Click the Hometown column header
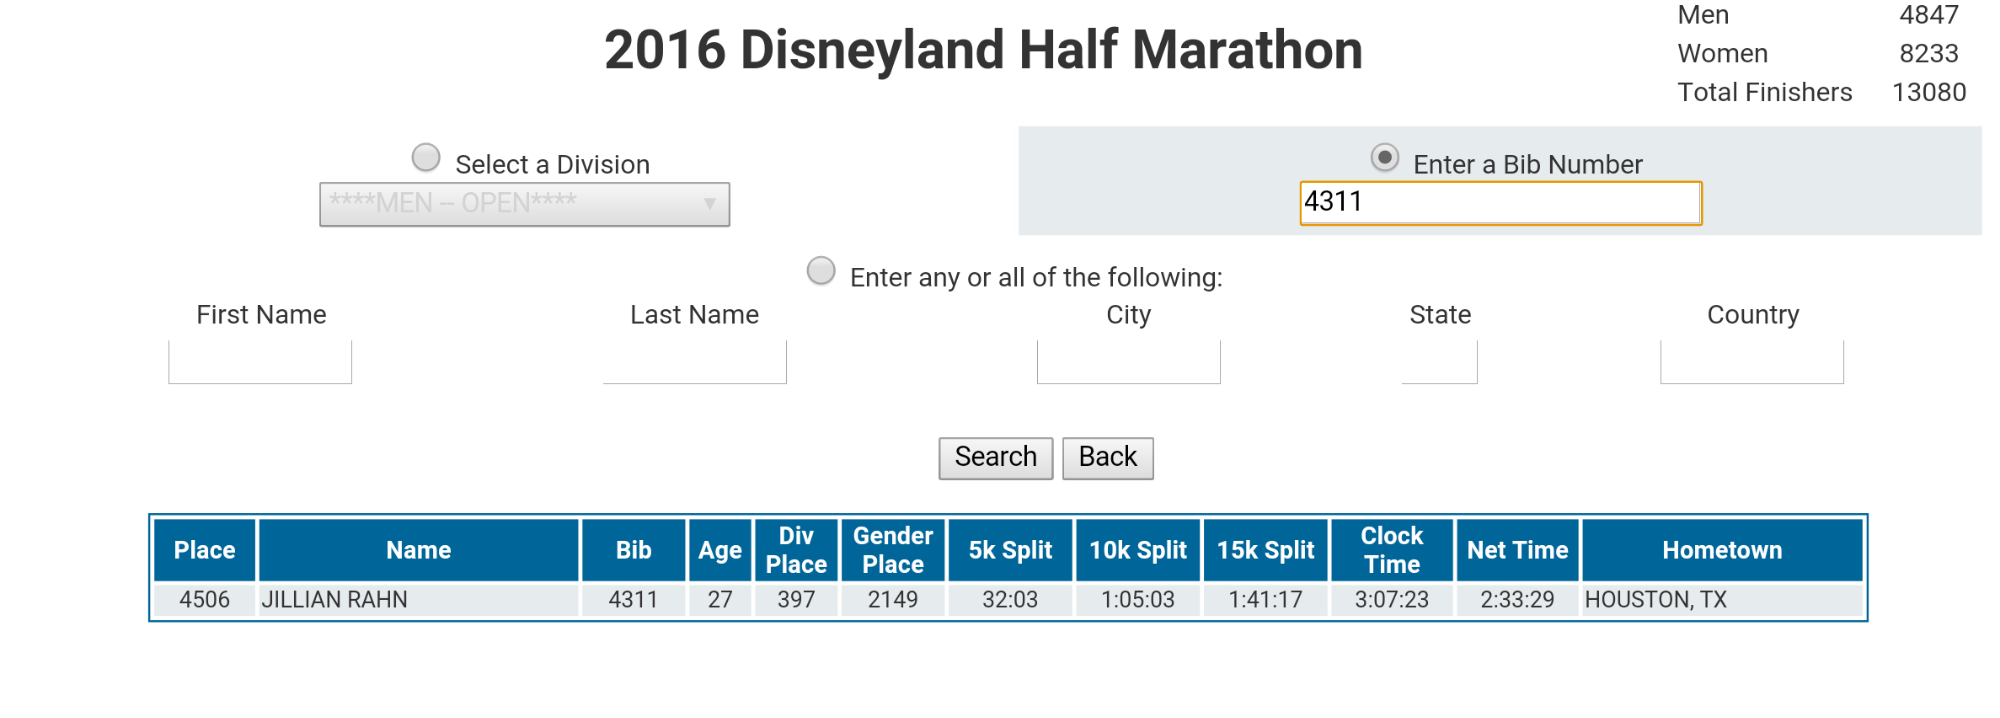Viewport: 2000px width, 718px height. pos(1722,550)
